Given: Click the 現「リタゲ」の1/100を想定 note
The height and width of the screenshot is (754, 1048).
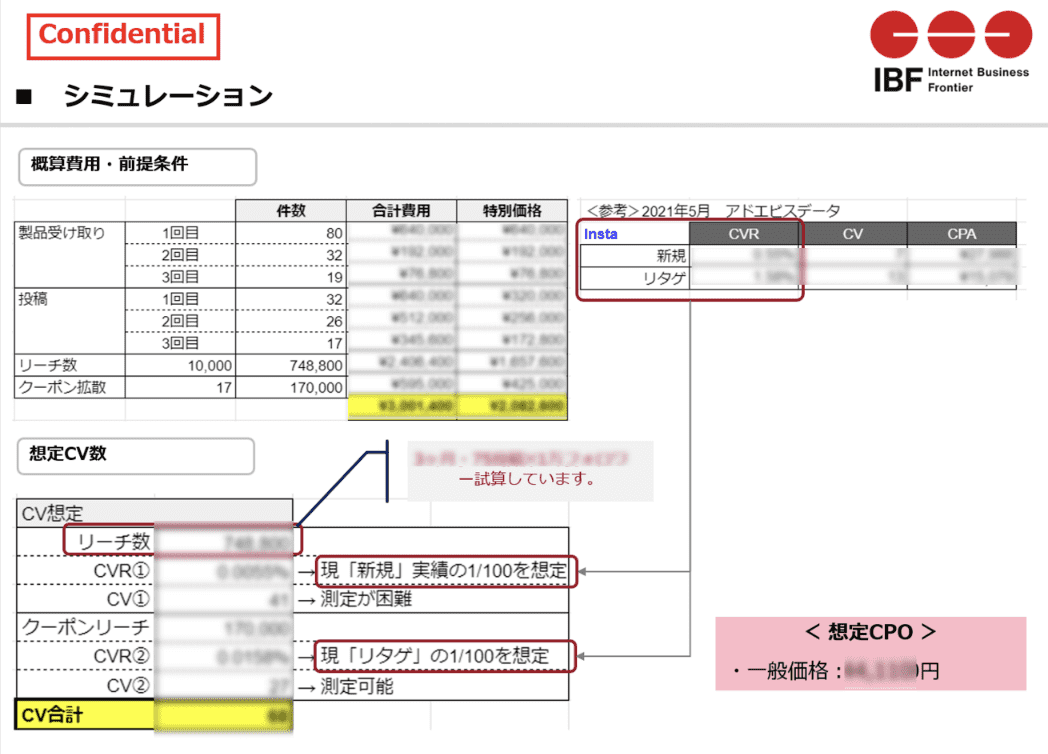Looking at the screenshot, I should (446, 656).
